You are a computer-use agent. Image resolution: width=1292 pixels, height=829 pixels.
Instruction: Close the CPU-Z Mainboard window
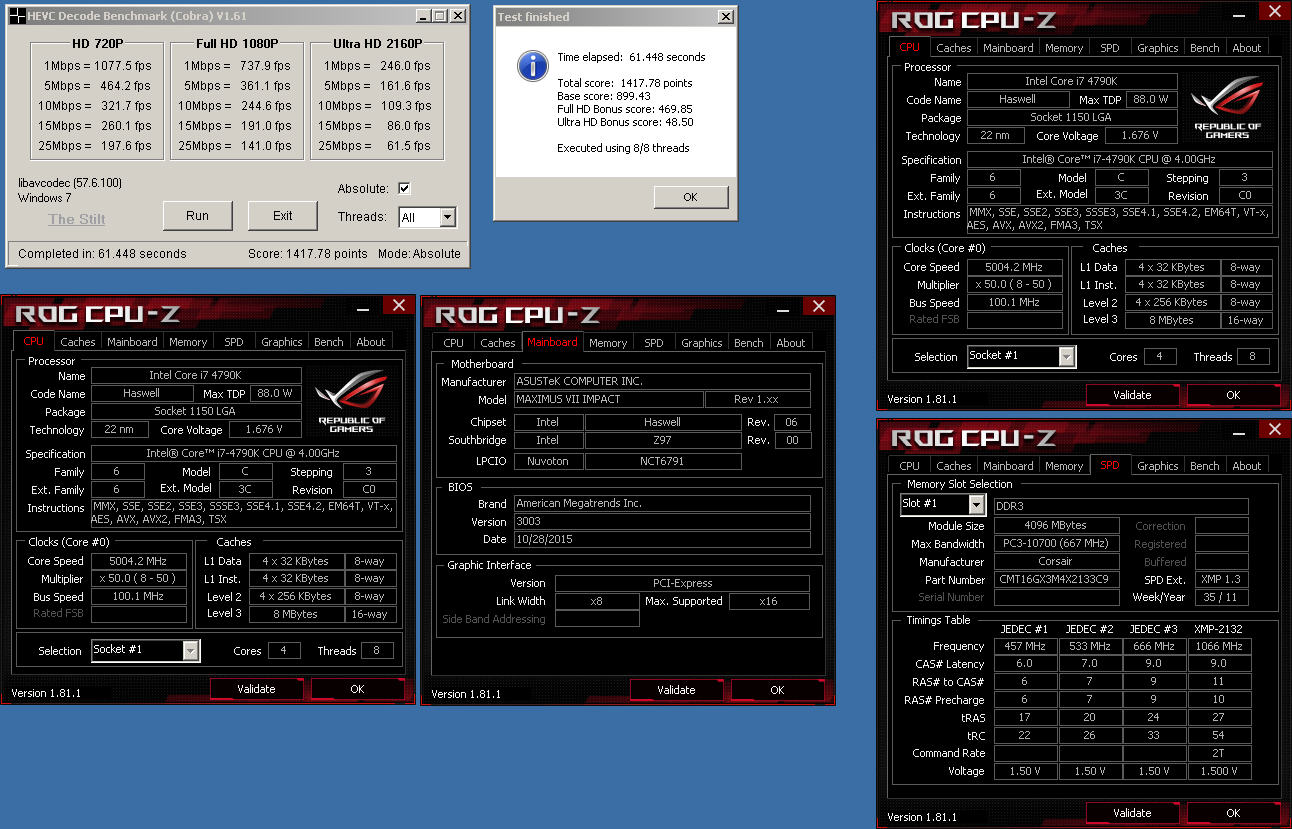click(819, 306)
